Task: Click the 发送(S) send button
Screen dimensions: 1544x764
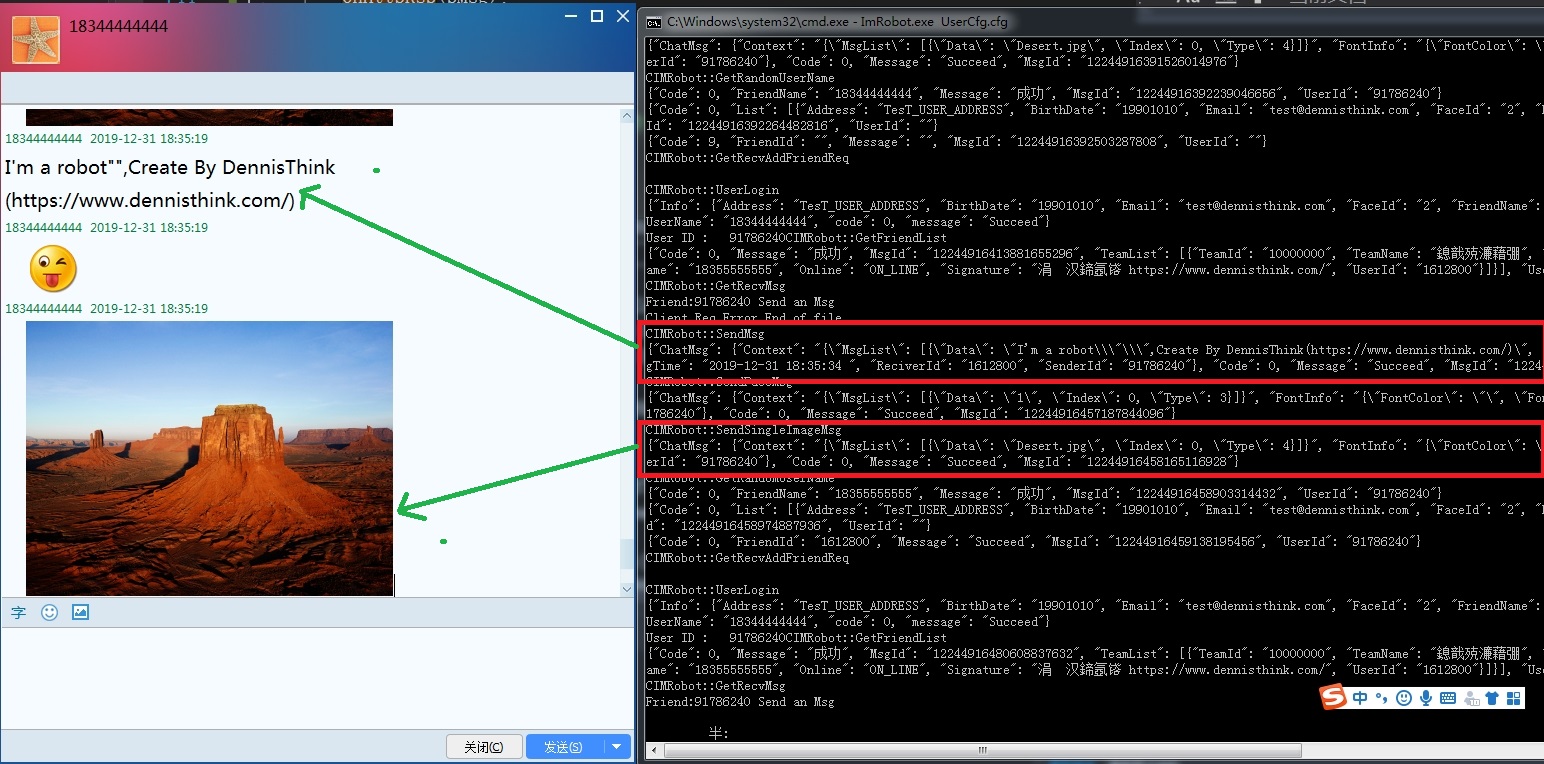Action: [565, 747]
